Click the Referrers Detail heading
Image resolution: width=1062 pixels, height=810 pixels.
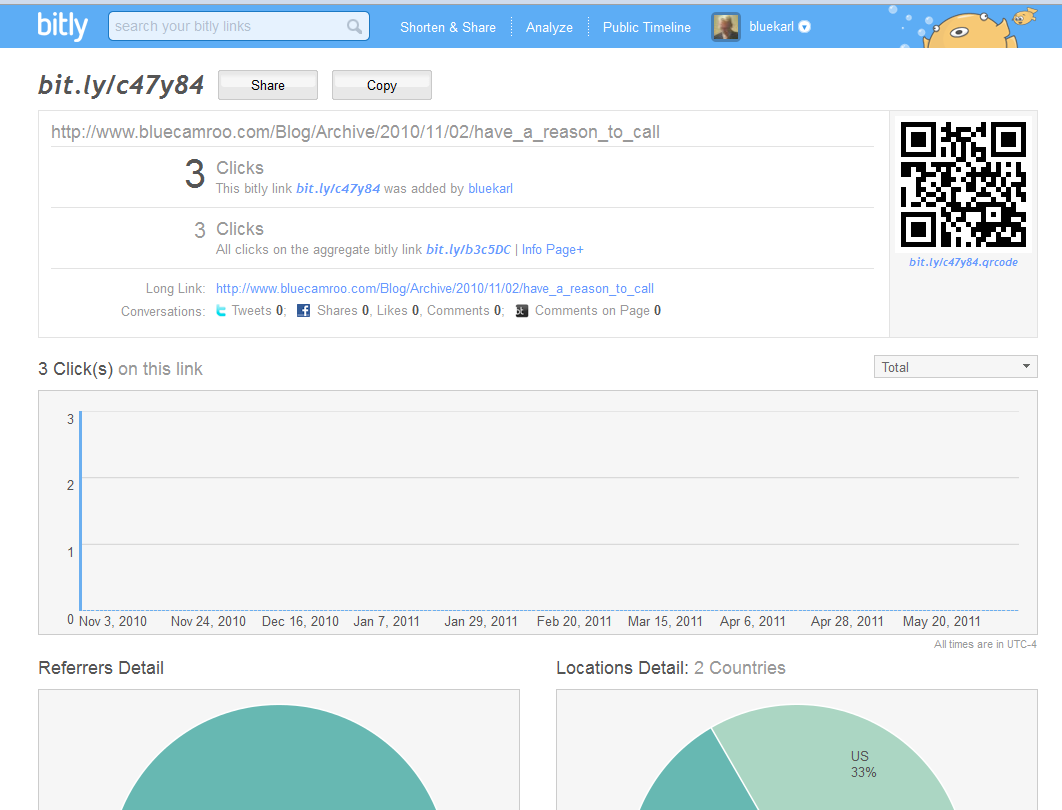101,668
